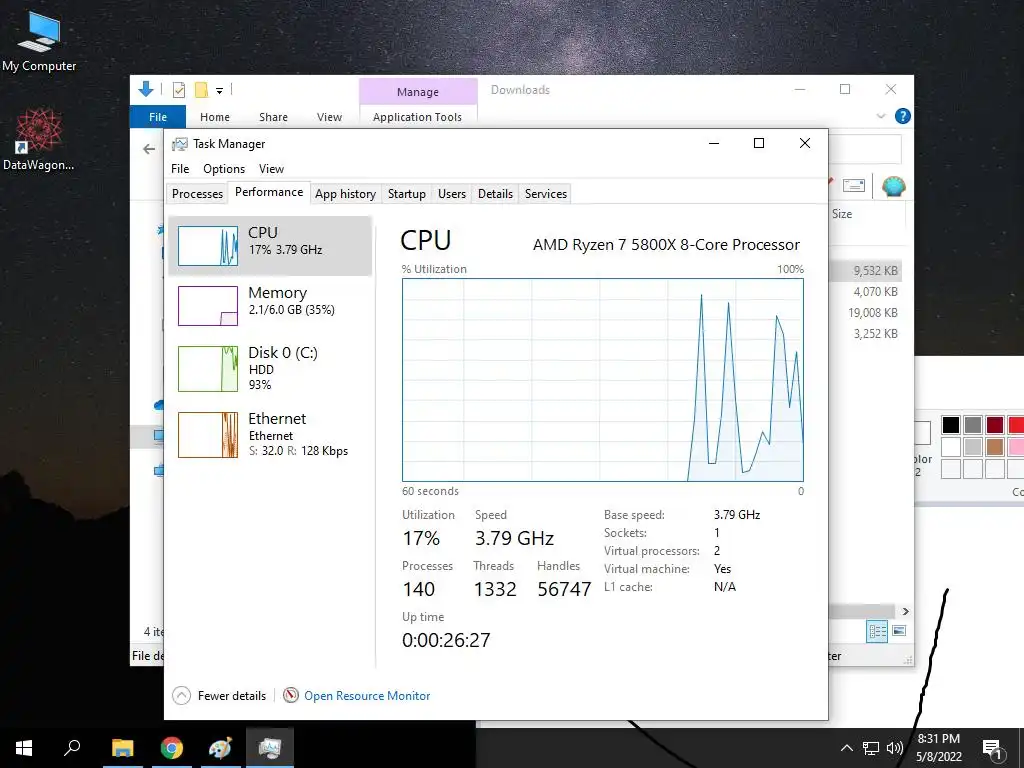Select the 4,070 KB file row
The width and height of the screenshot is (1024, 768).
(x=866, y=291)
